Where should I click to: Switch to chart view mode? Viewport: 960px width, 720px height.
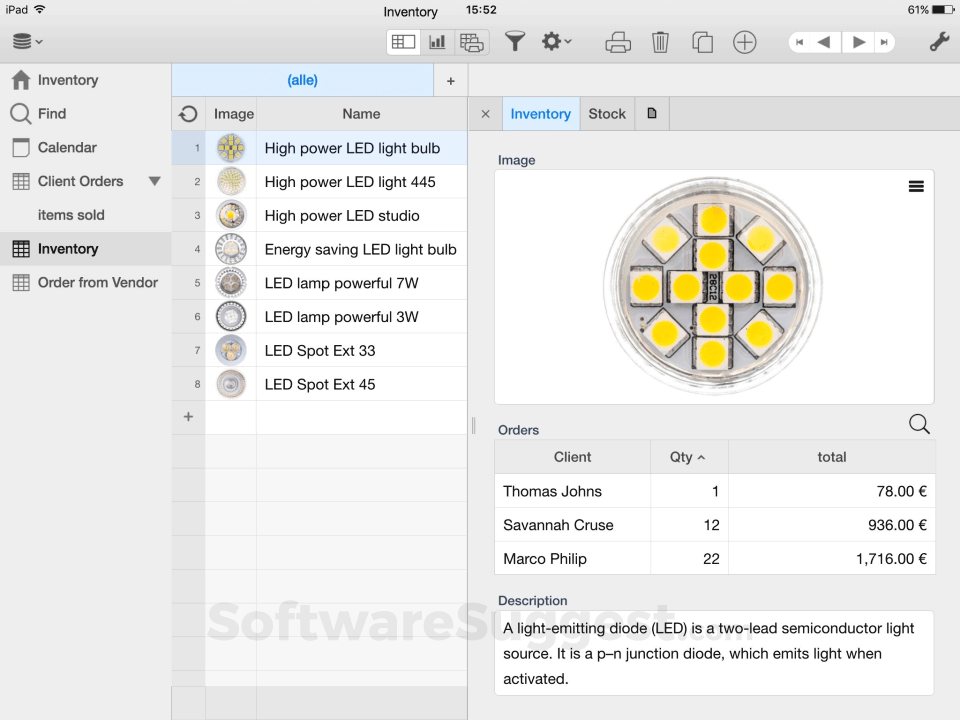point(437,42)
